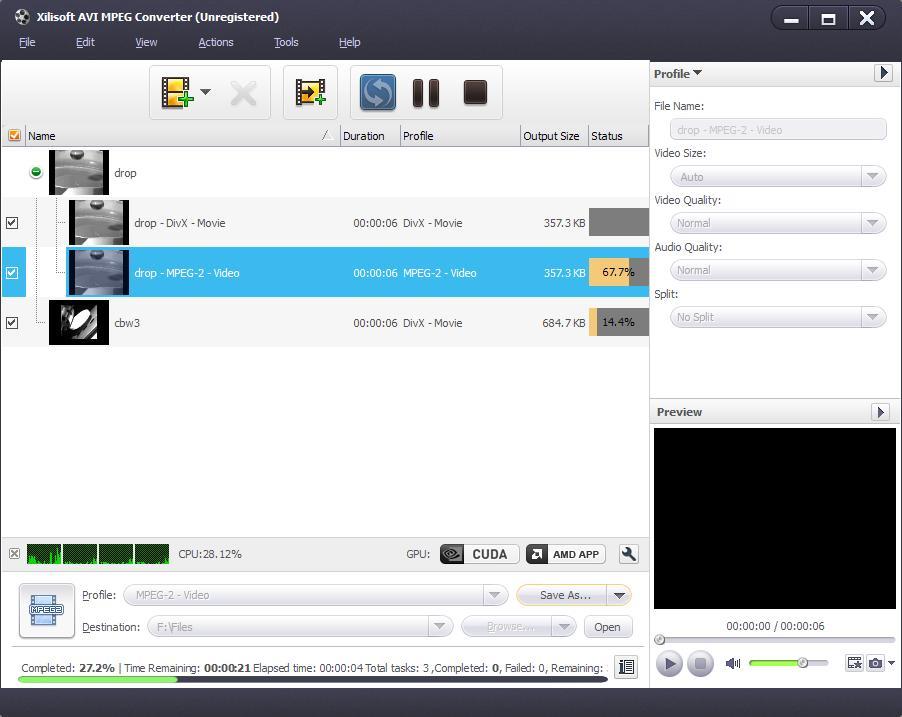Uncheck the cbw3 item
The image size is (902, 717).
[x=13, y=322]
